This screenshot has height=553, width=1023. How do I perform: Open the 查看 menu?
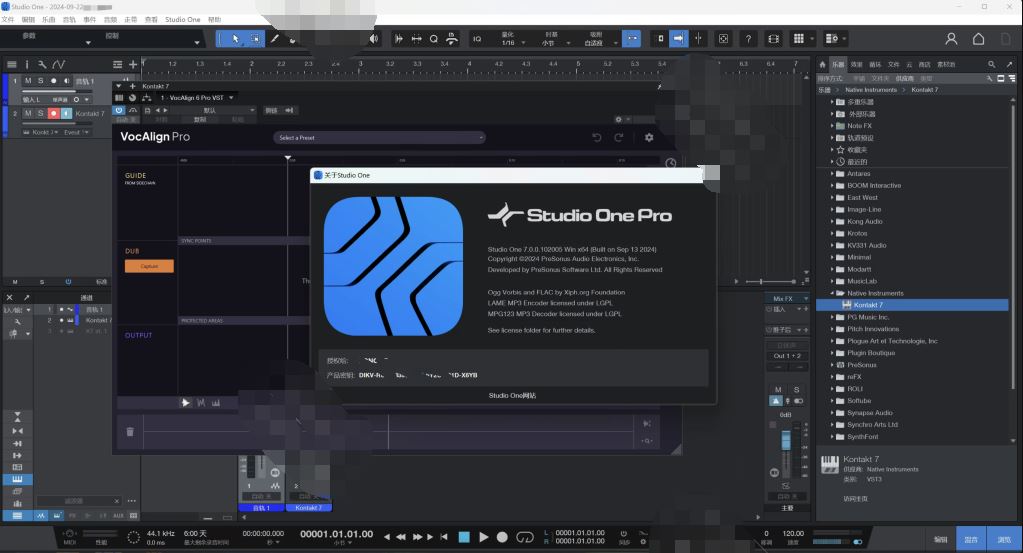tap(151, 20)
